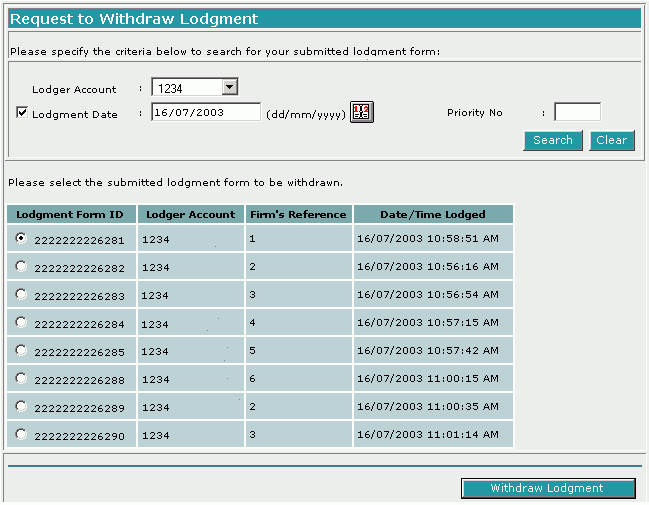Click the Lodger Account column header
This screenshot has height=505, width=649.
[x=189, y=214]
